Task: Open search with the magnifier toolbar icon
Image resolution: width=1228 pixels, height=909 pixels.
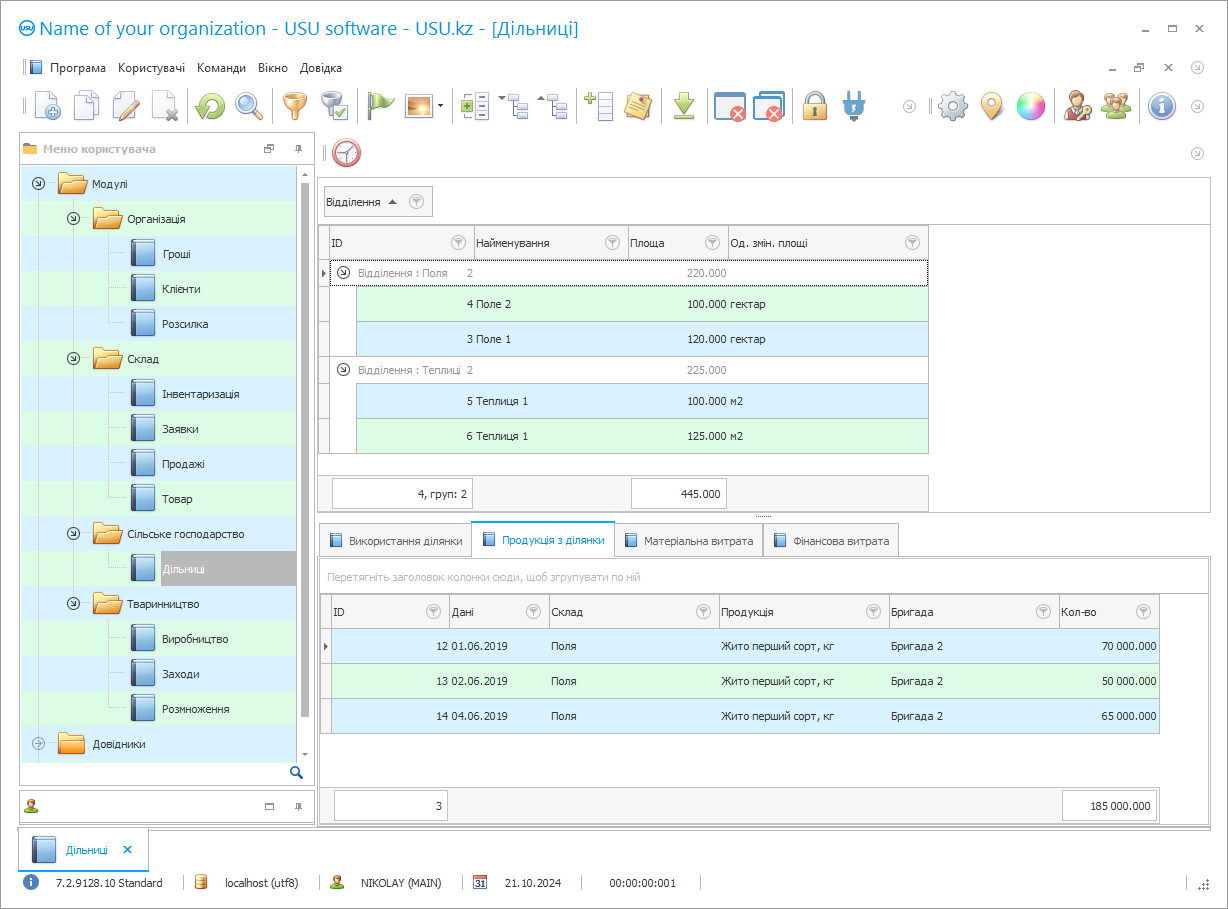Action: tap(249, 106)
